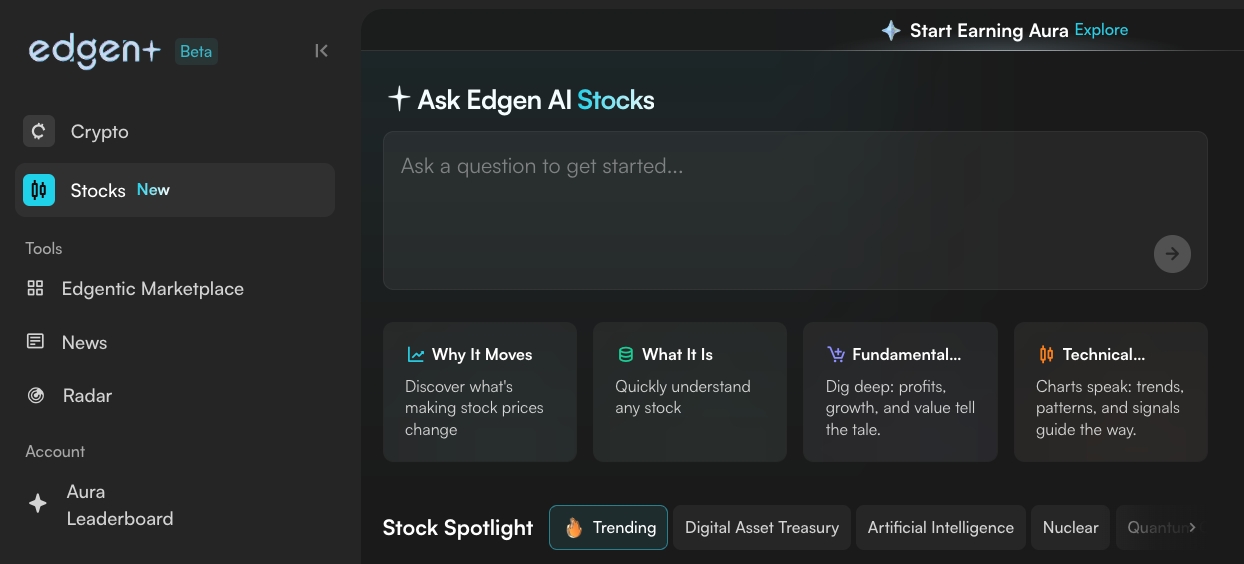Viewport: 1244px width, 564px height.
Task: Switch to Artificial Intelligence spotlight tab
Action: coord(940,527)
